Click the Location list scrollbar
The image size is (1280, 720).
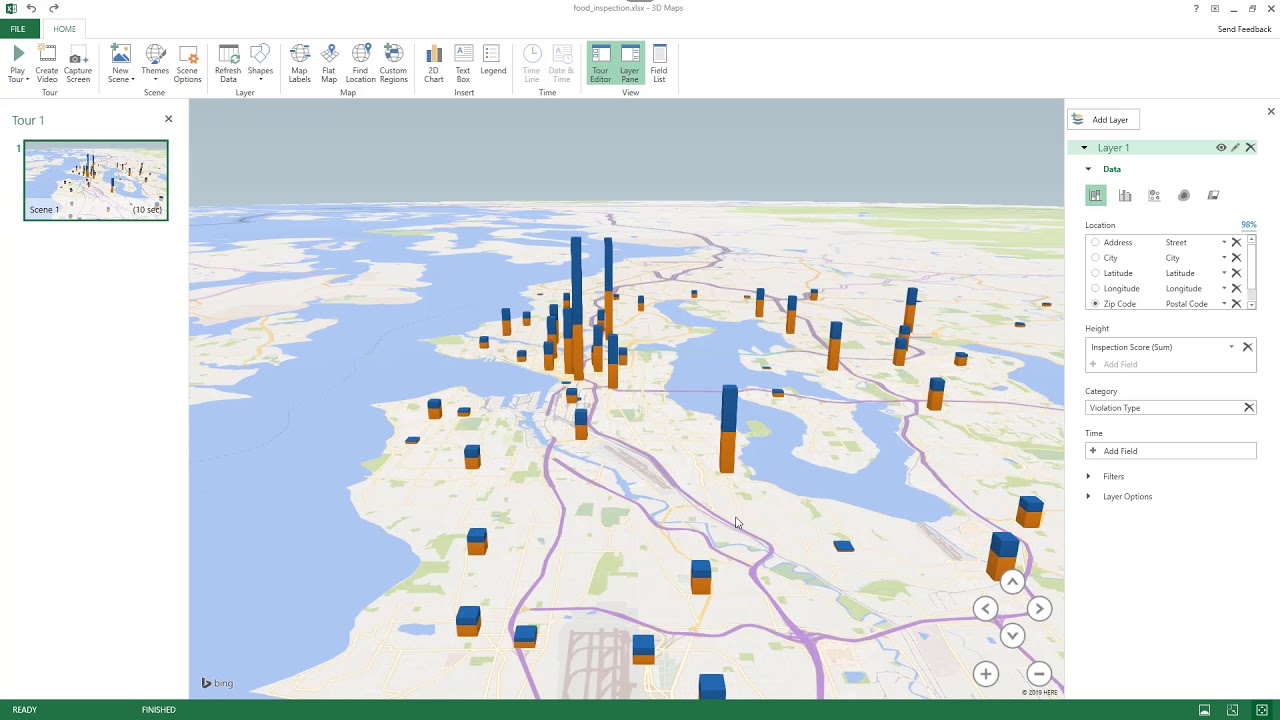(x=1251, y=272)
